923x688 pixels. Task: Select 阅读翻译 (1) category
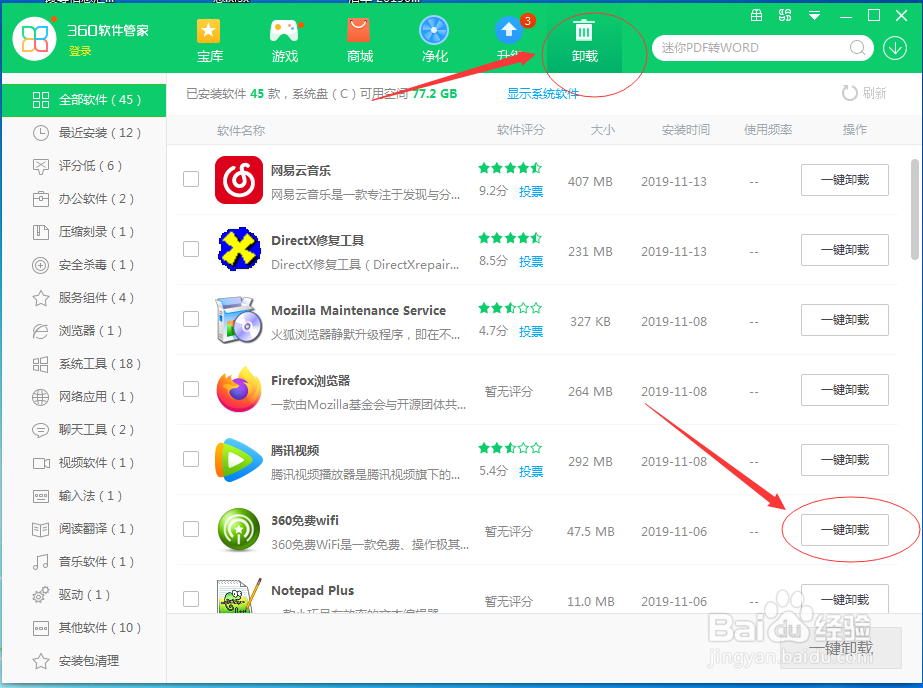coord(84,529)
